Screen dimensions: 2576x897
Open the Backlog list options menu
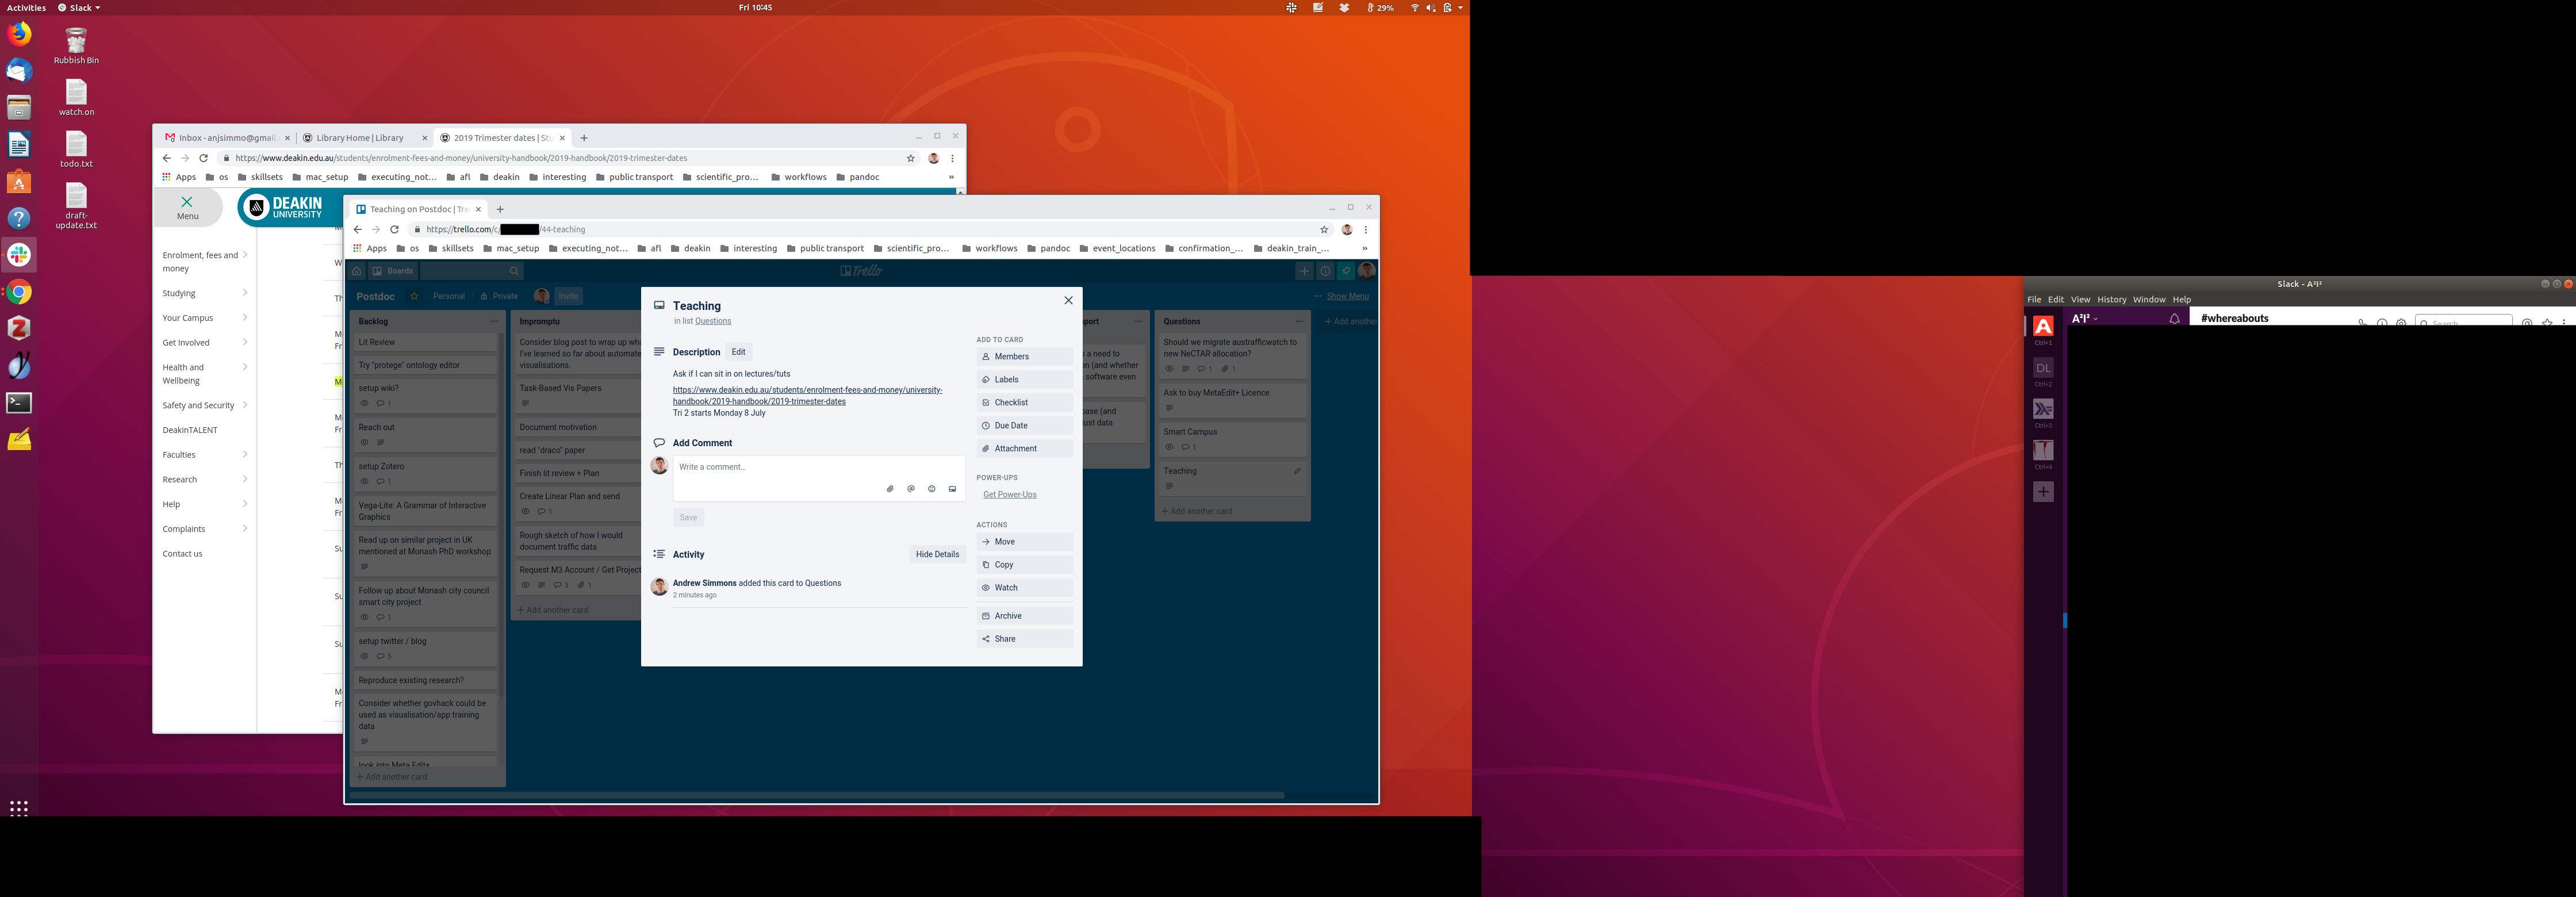coord(494,322)
